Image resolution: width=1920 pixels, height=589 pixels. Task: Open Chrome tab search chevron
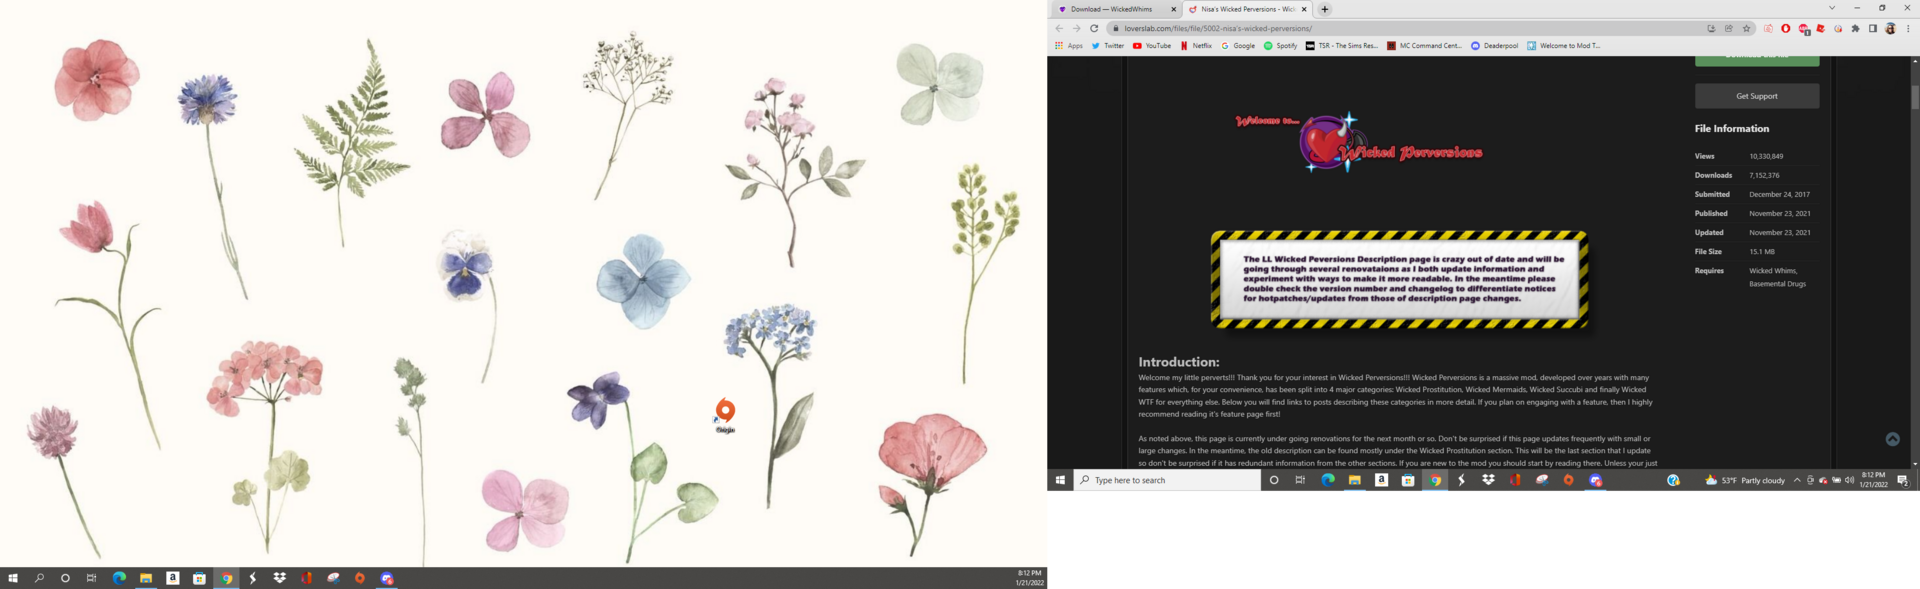1831,8
